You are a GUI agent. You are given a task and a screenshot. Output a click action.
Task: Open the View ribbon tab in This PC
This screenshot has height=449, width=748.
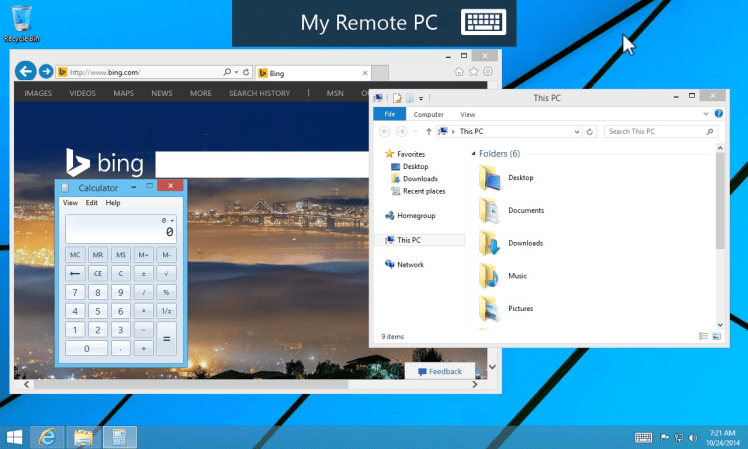tap(468, 115)
